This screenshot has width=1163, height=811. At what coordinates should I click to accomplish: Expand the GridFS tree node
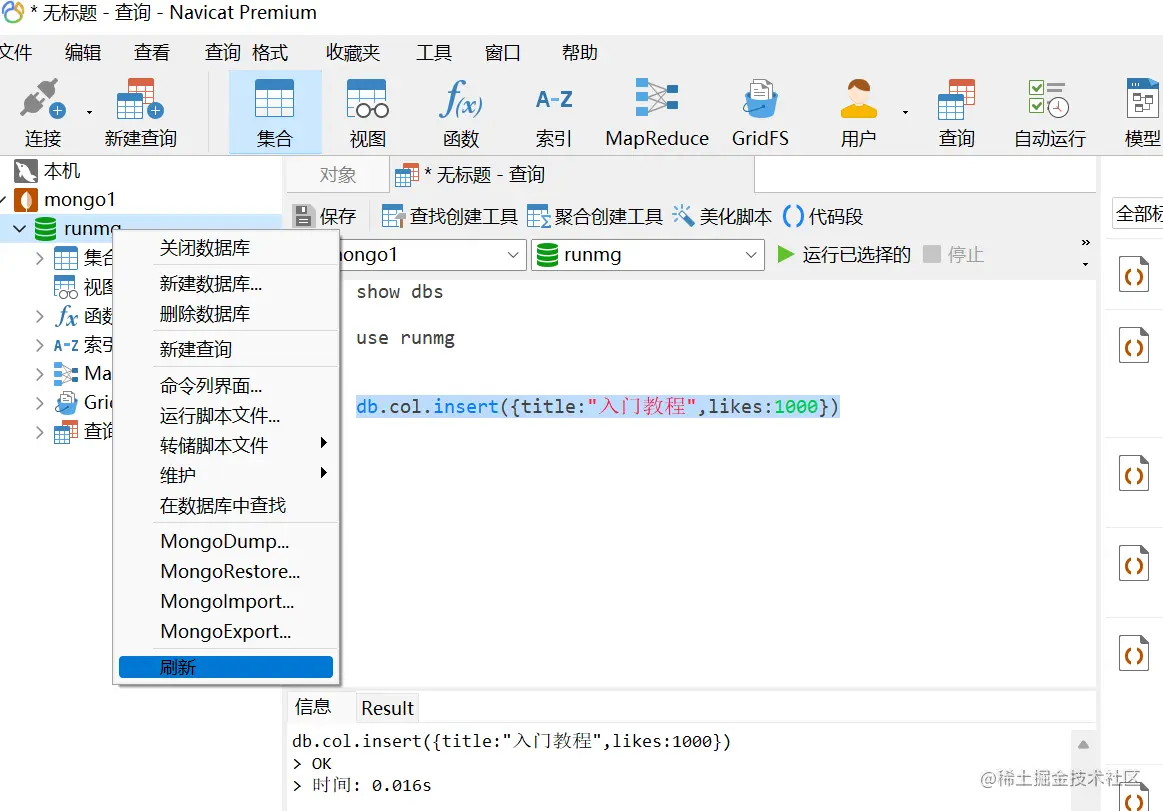tap(39, 403)
